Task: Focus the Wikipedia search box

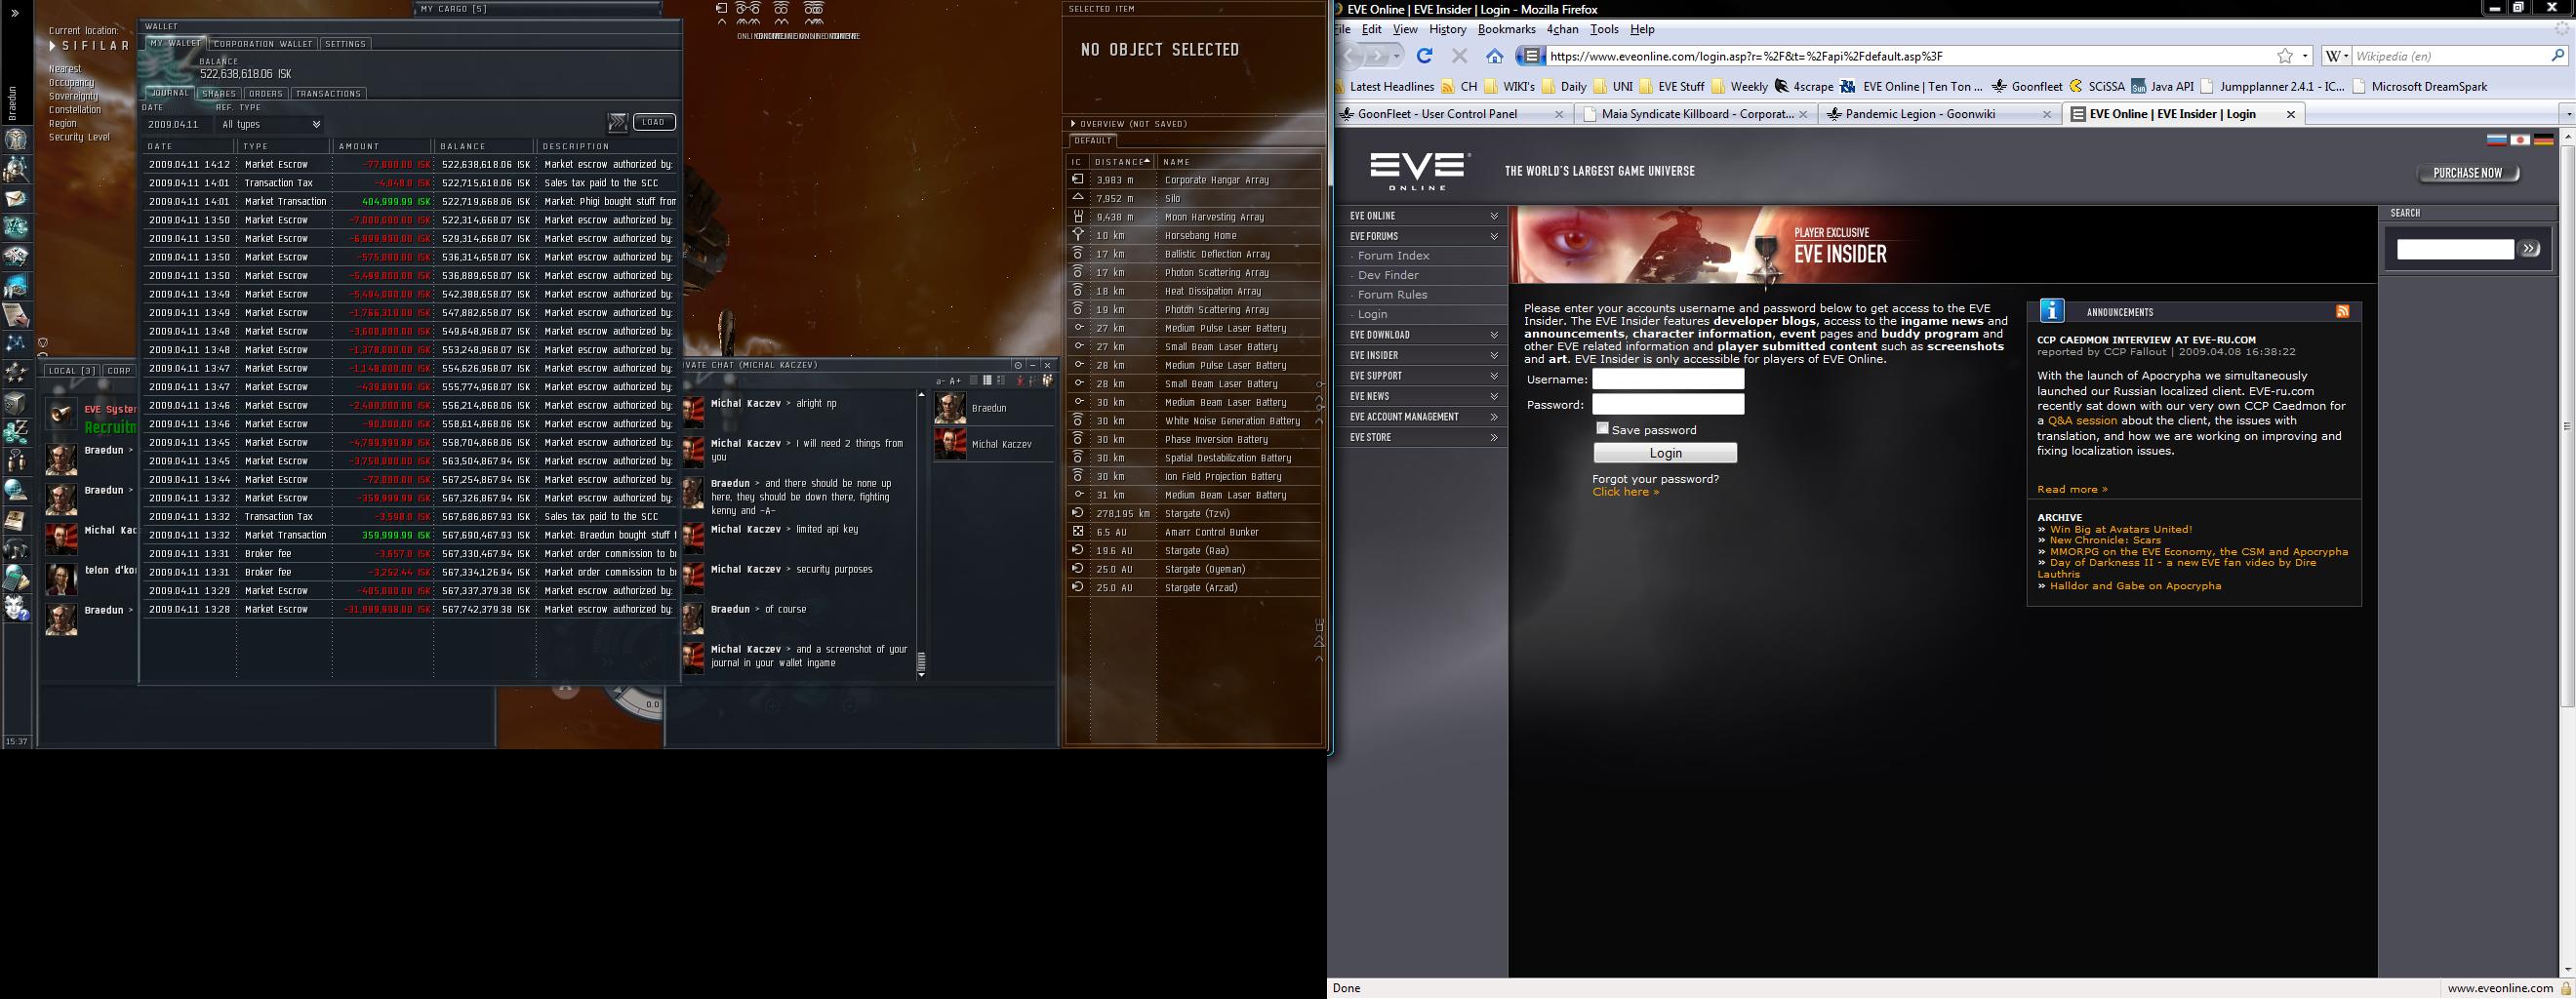Action: pos(2450,56)
